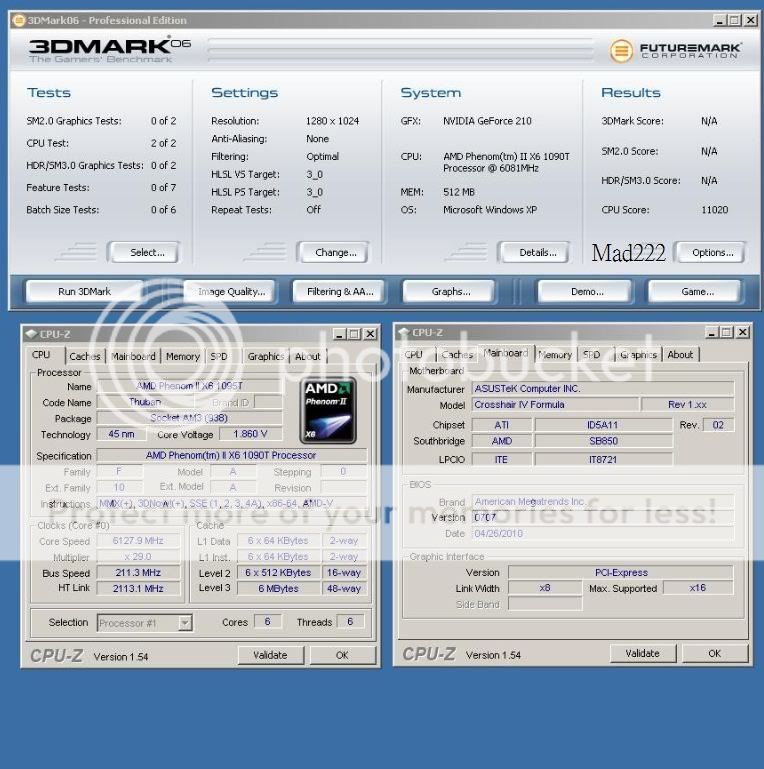Maximize the 3DMark06 window
The image size is (764, 769).
coord(735,20)
